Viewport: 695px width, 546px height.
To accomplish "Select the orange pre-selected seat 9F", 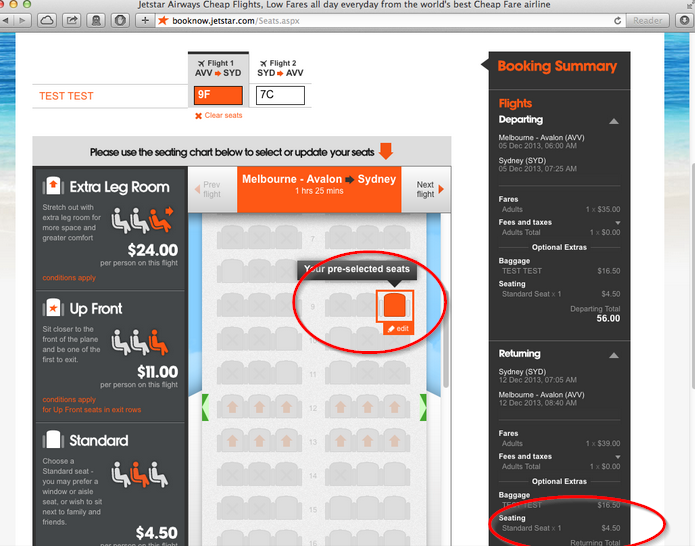I will pos(393,305).
